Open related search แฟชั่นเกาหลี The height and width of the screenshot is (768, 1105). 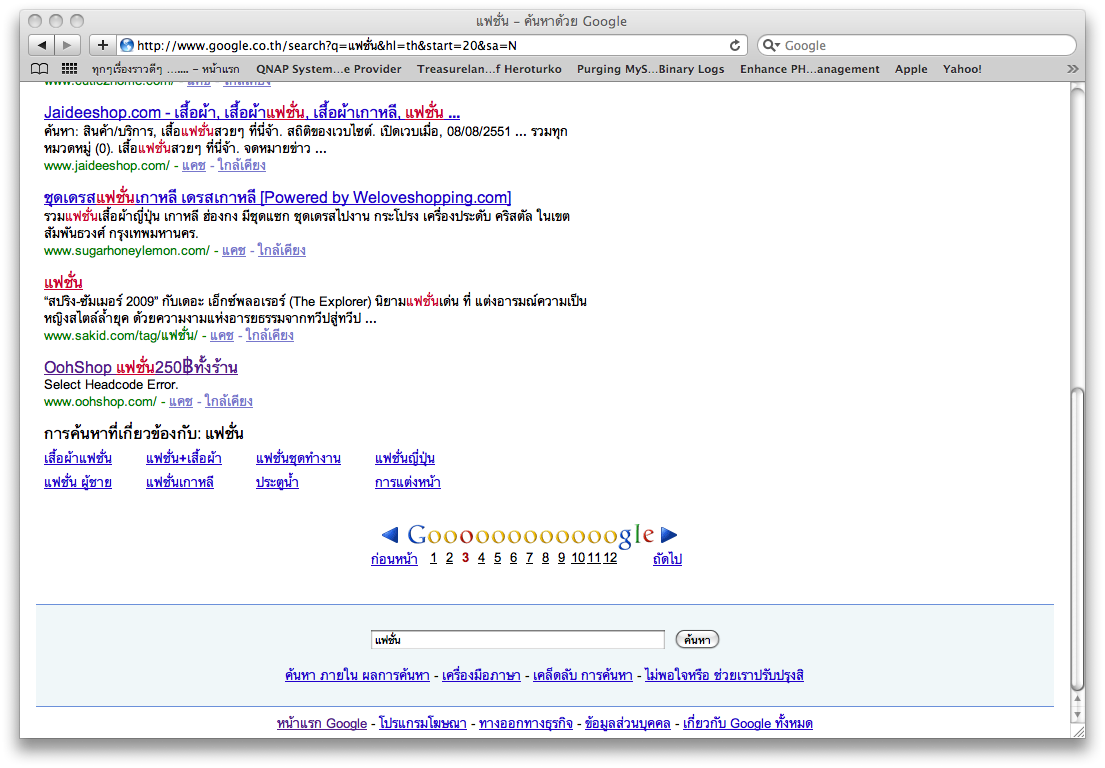pos(180,483)
